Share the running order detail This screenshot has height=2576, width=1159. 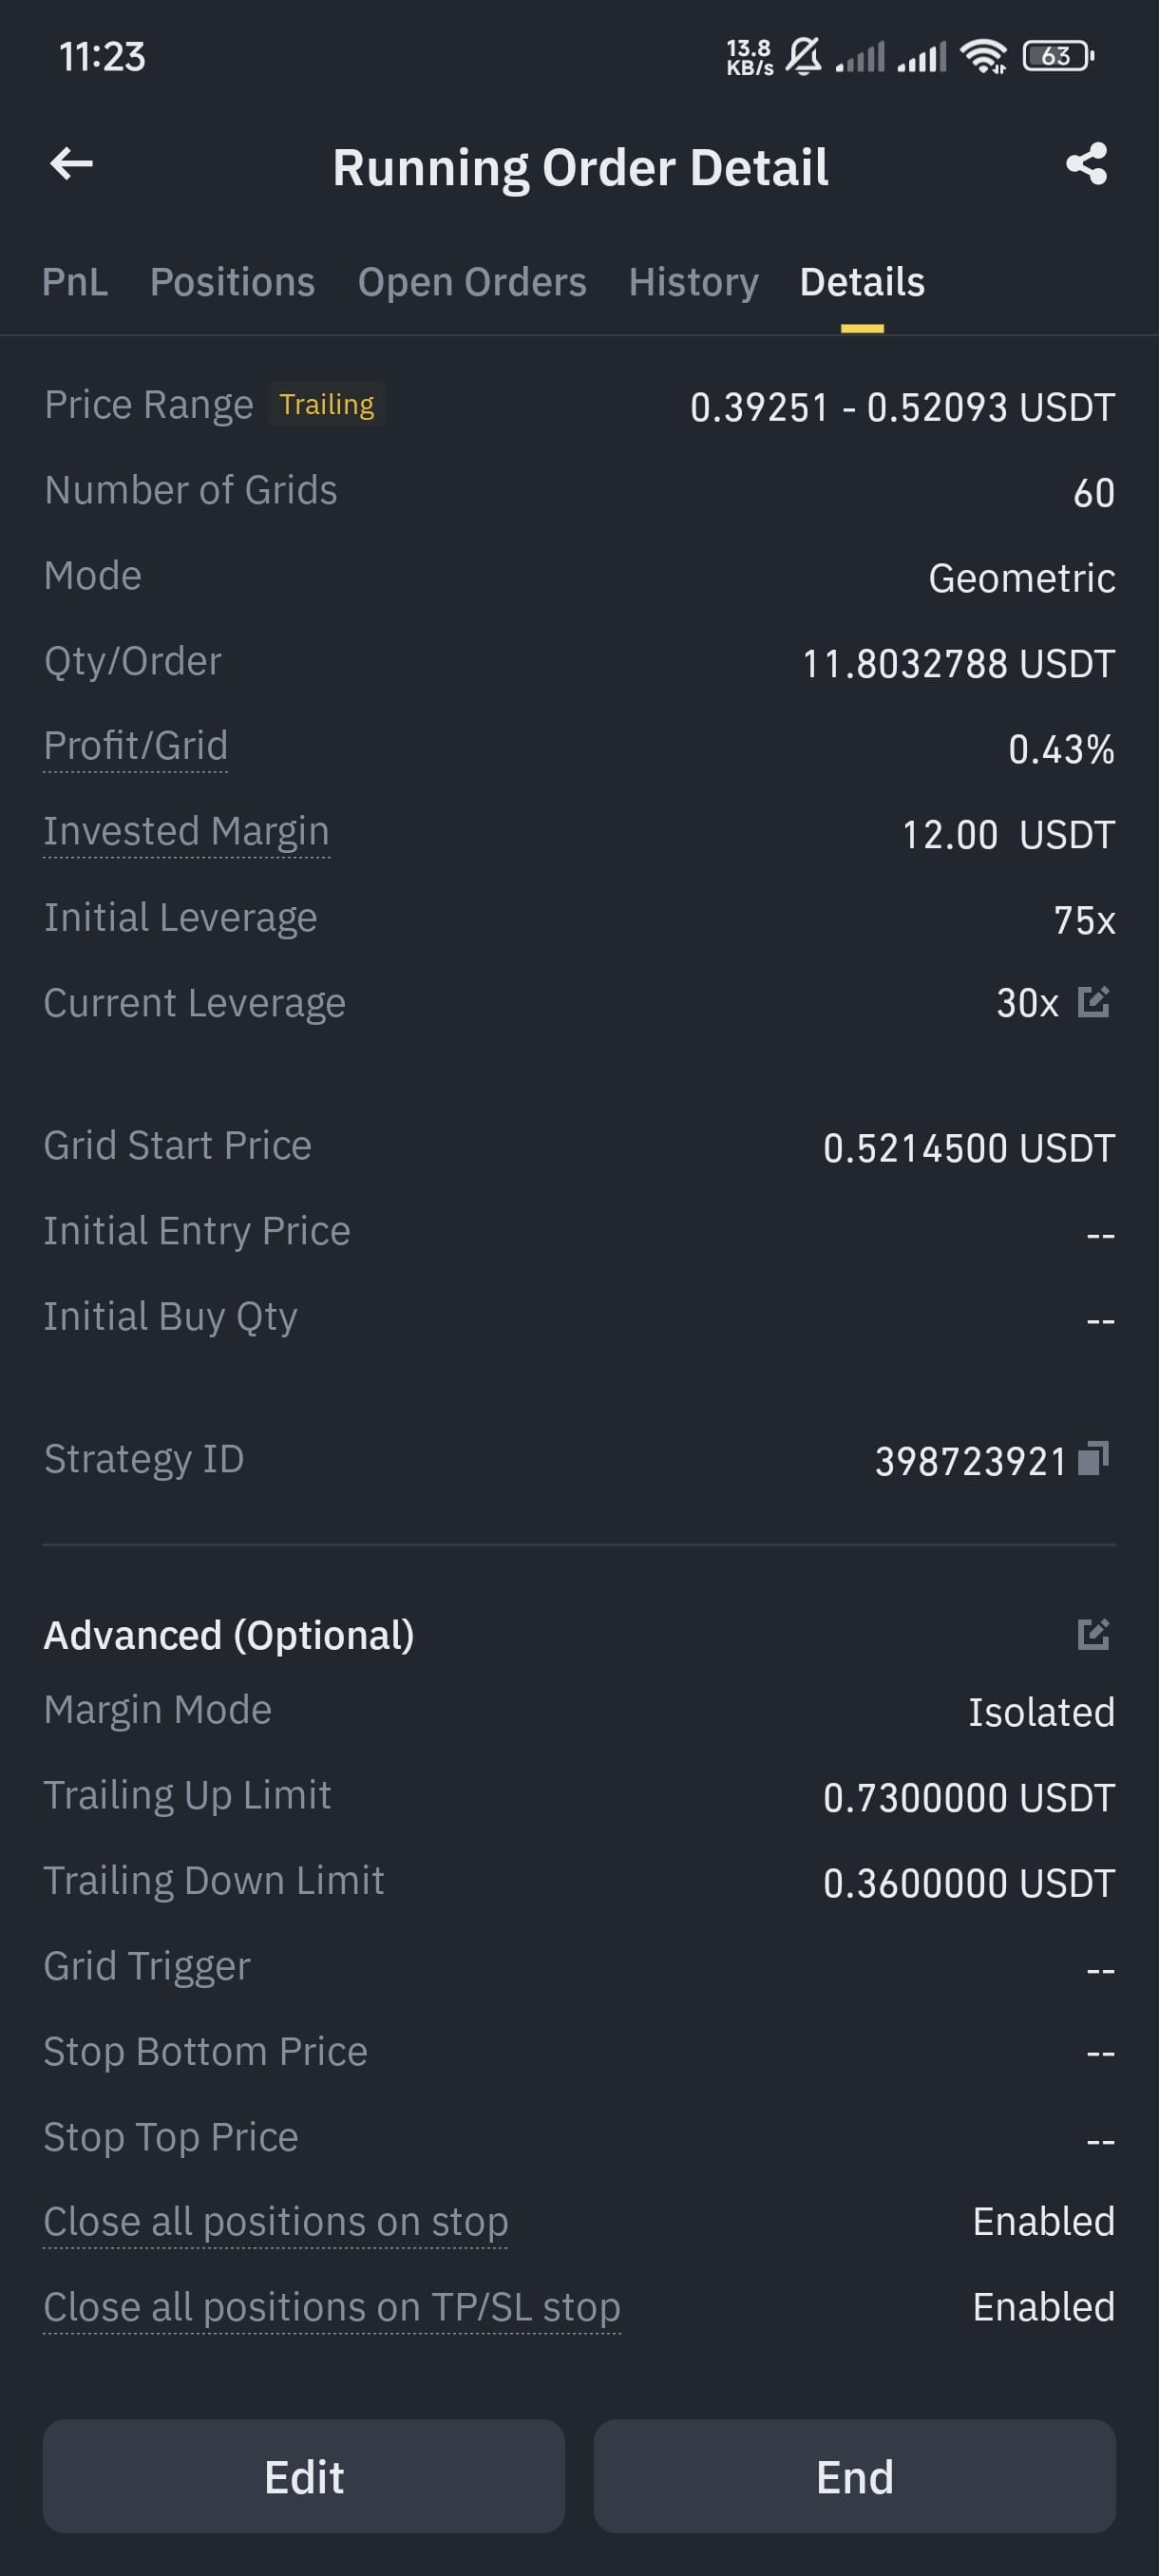coord(1086,164)
